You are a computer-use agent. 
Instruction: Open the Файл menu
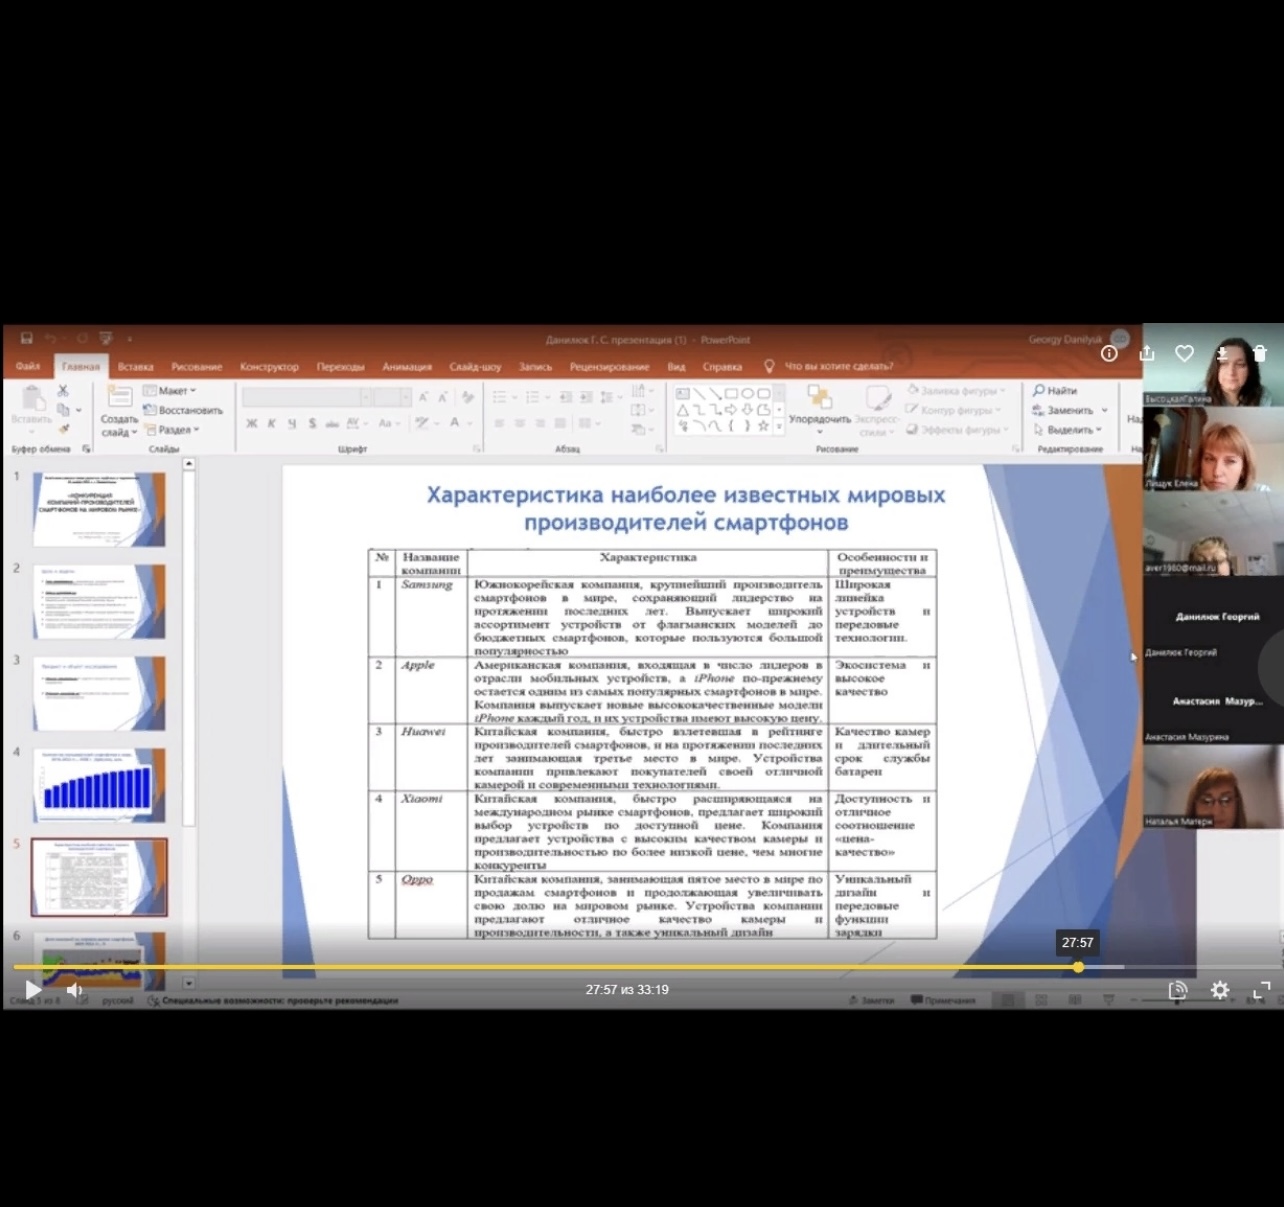click(x=28, y=366)
